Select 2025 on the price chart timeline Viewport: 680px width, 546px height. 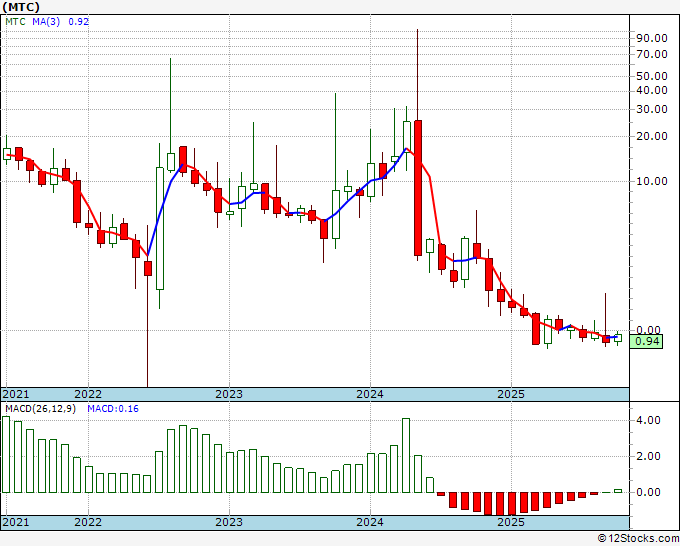[511, 394]
